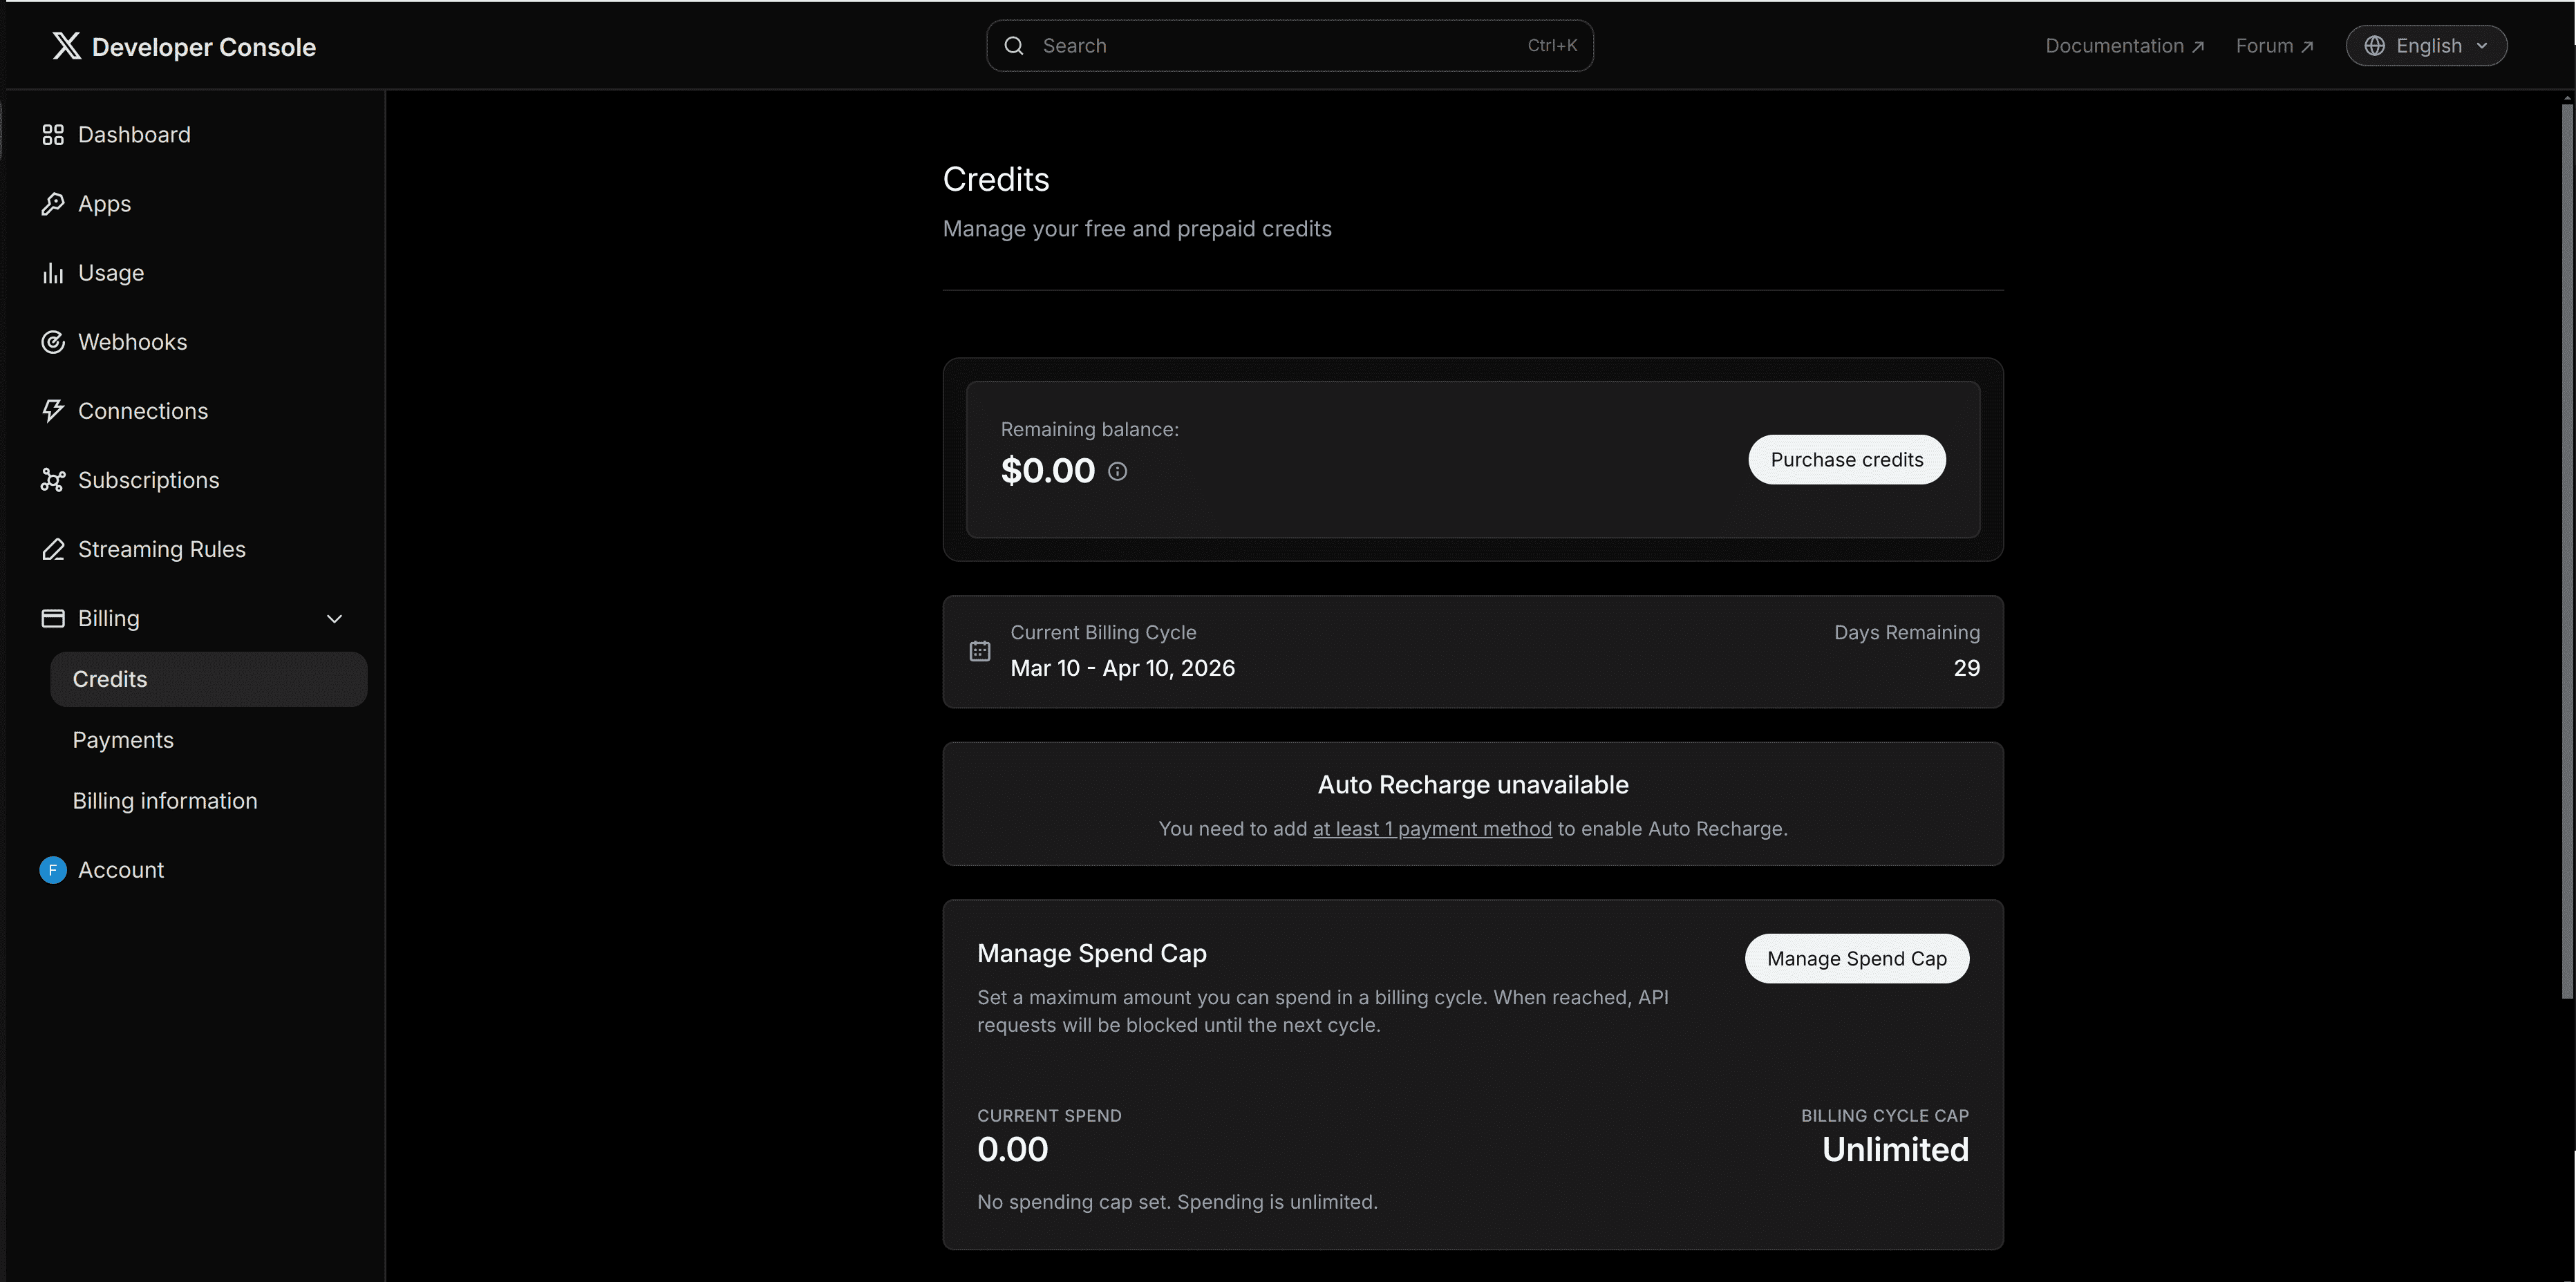The width and height of the screenshot is (2576, 1282).
Task: Click the info icon next to $0.00 balance
Action: point(1117,471)
